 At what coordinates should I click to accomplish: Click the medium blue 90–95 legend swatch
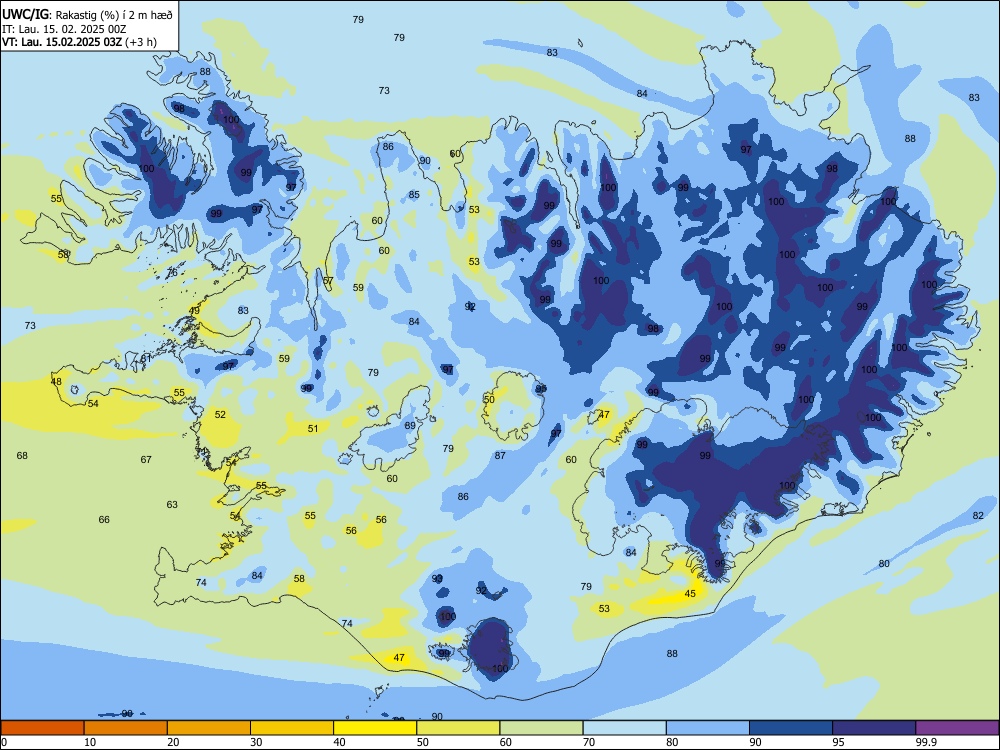pos(791,728)
